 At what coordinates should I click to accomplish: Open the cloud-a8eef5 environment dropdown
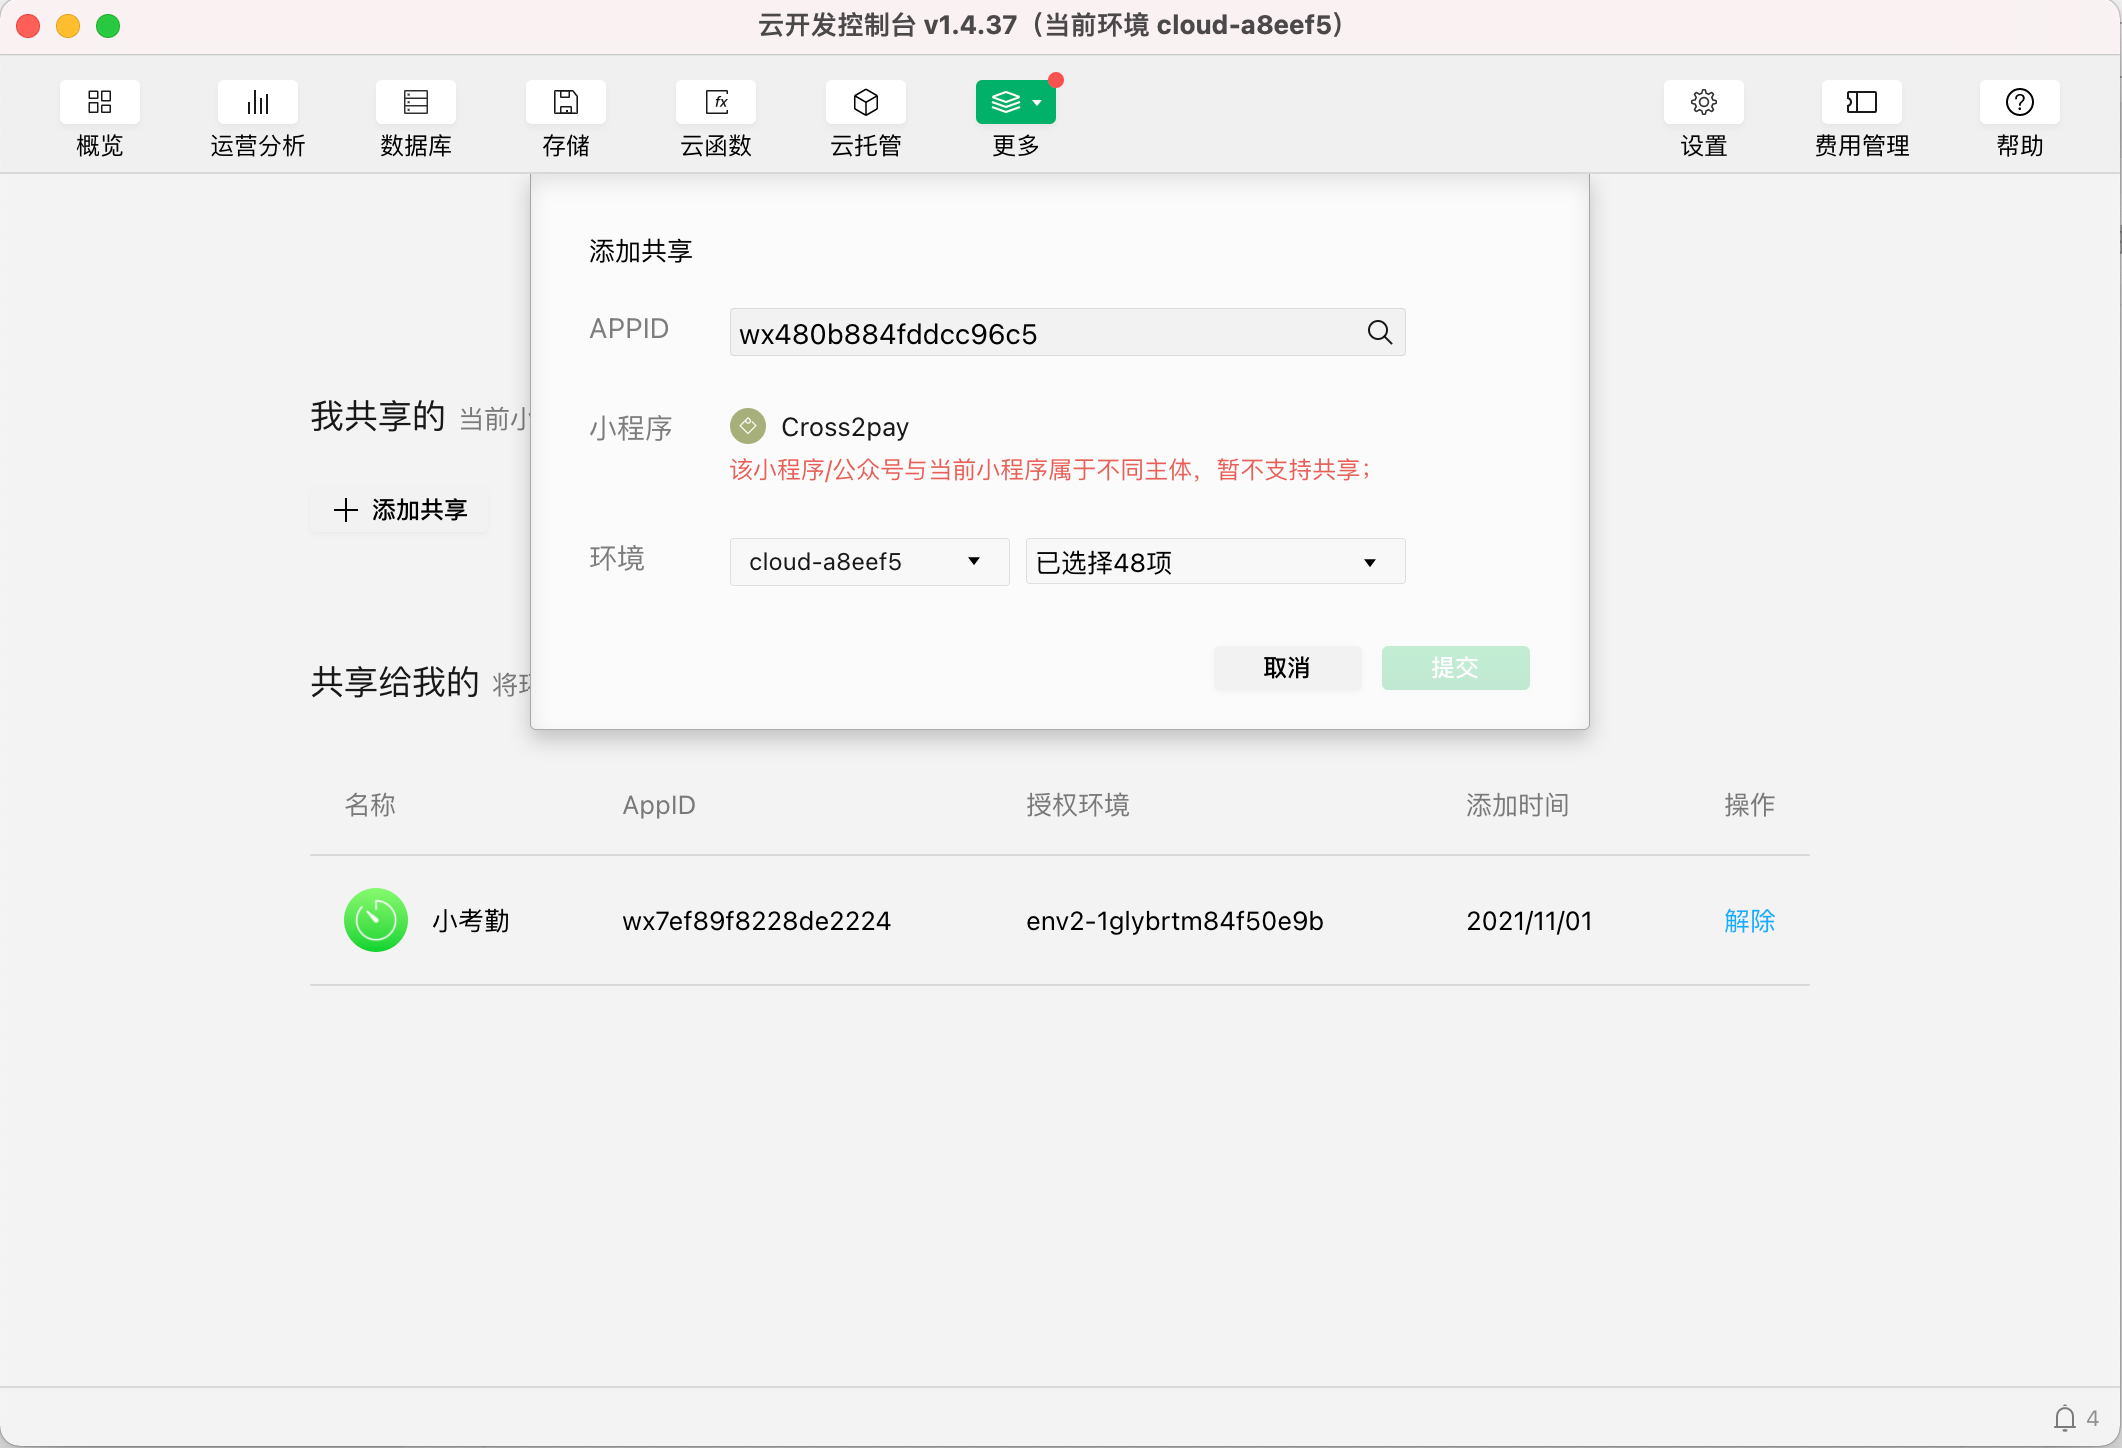click(868, 562)
